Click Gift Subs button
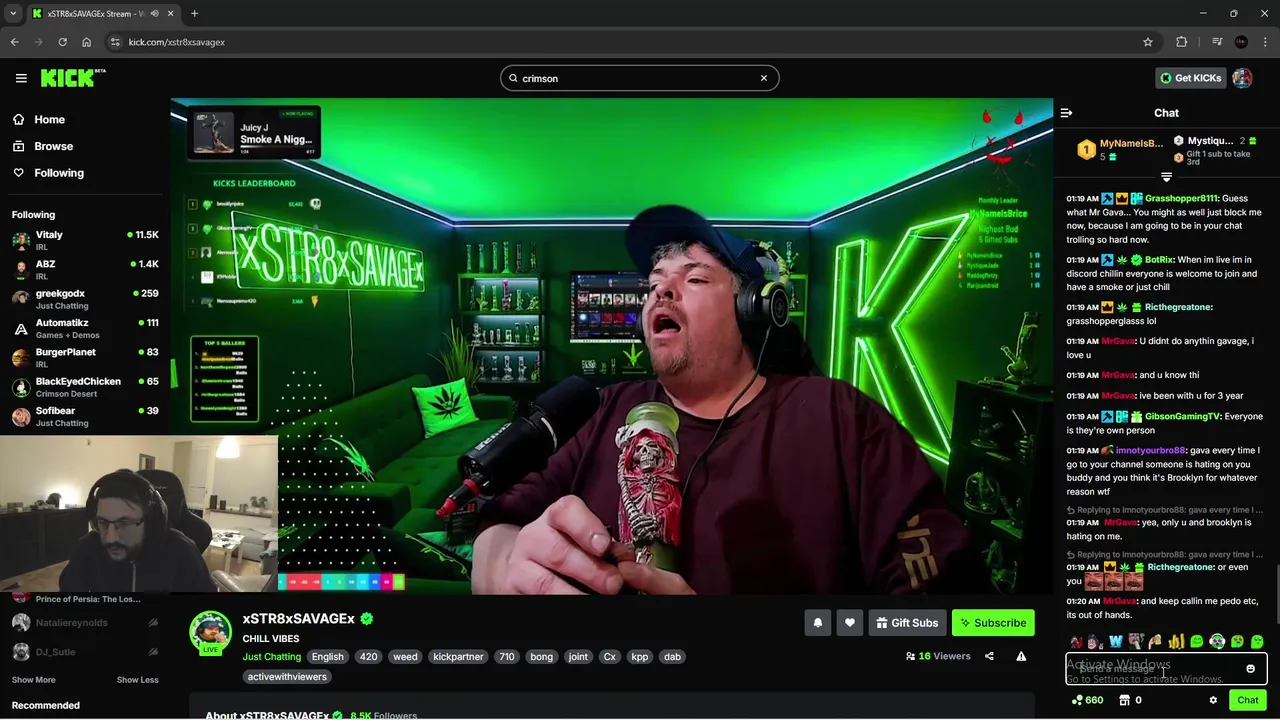This screenshot has height=720, width=1280. tap(907, 623)
